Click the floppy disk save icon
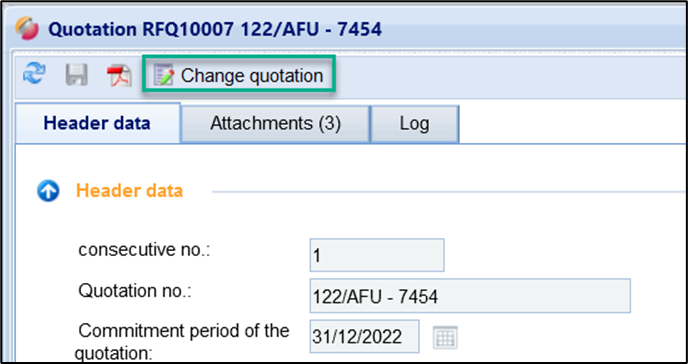This screenshot has height=364, width=688. tap(76, 75)
